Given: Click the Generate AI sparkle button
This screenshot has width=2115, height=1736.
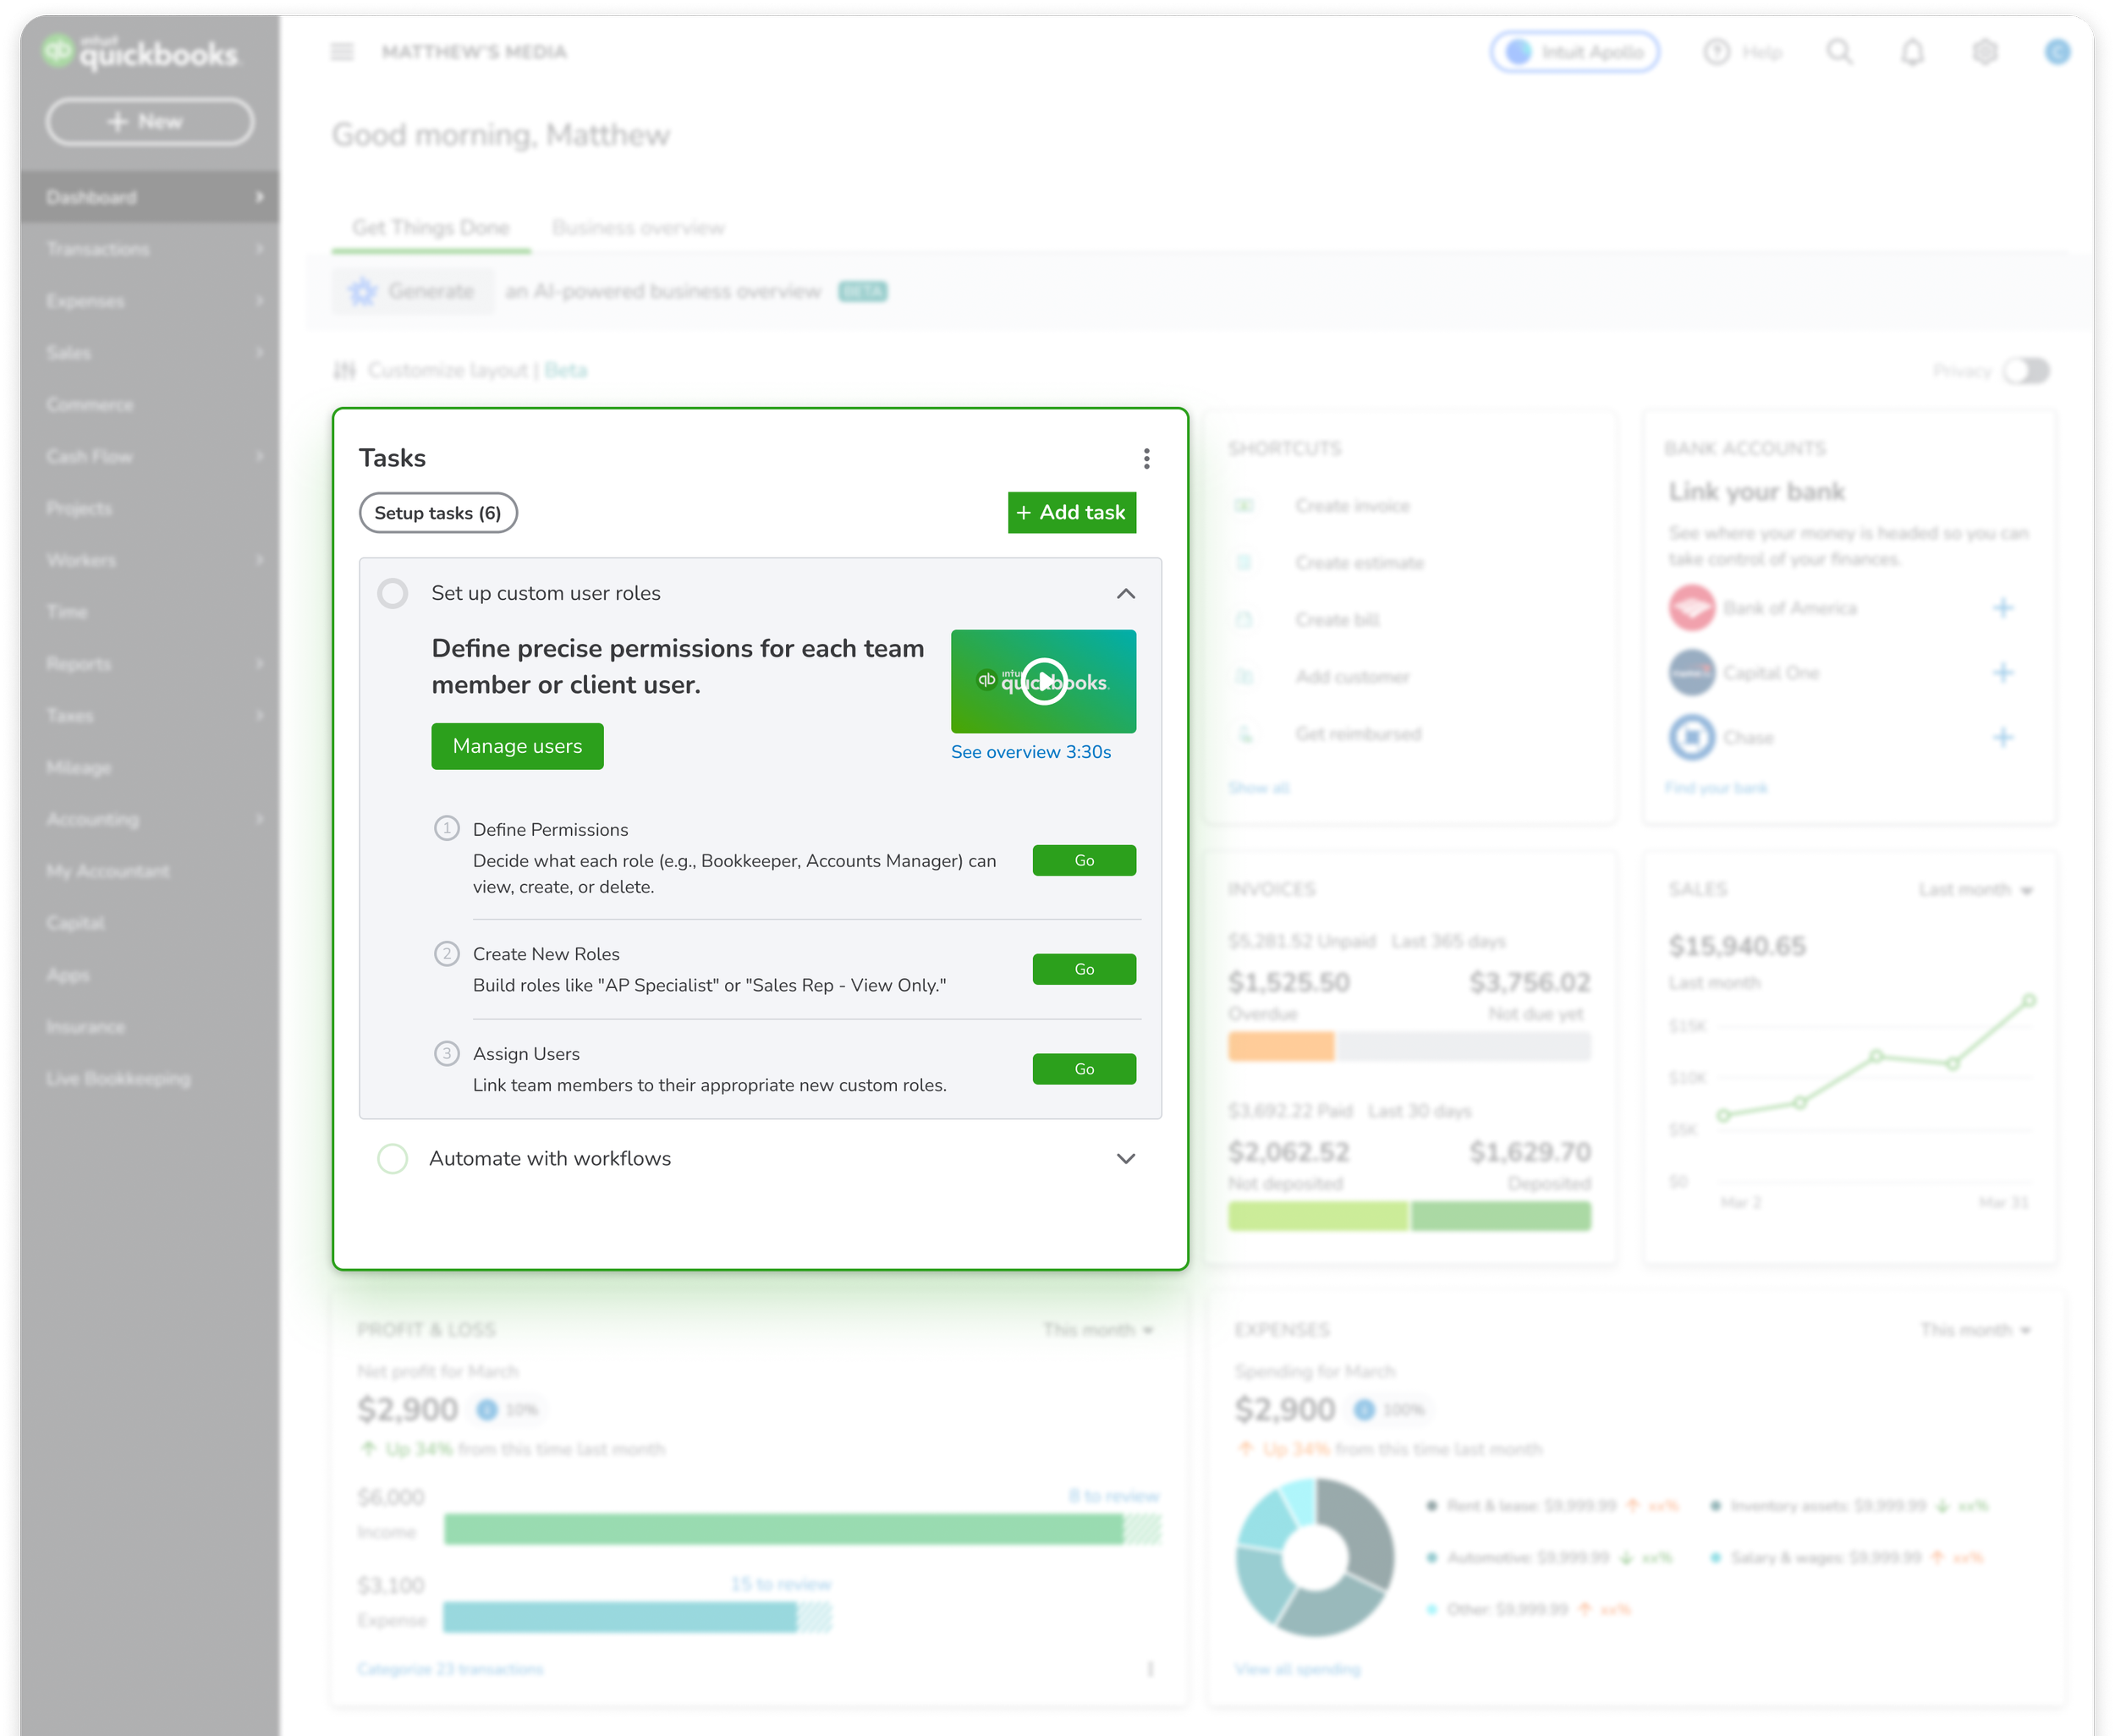Looking at the screenshot, I should pos(412,291).
